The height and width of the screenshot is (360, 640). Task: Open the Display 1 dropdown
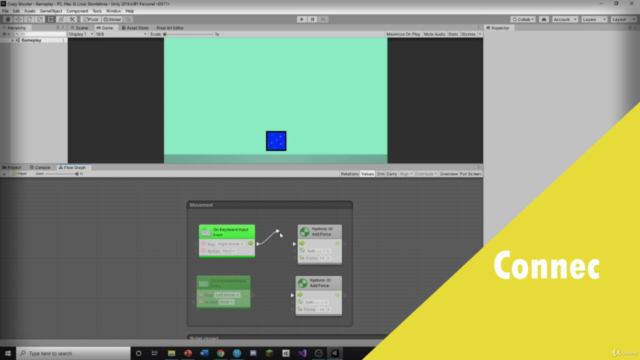pyautogui.click(x=81, y=34)
